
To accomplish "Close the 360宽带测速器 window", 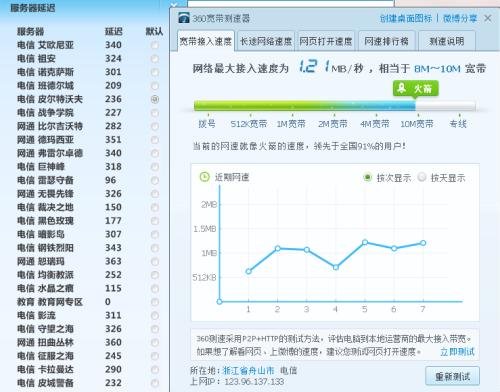I will 488,18.
